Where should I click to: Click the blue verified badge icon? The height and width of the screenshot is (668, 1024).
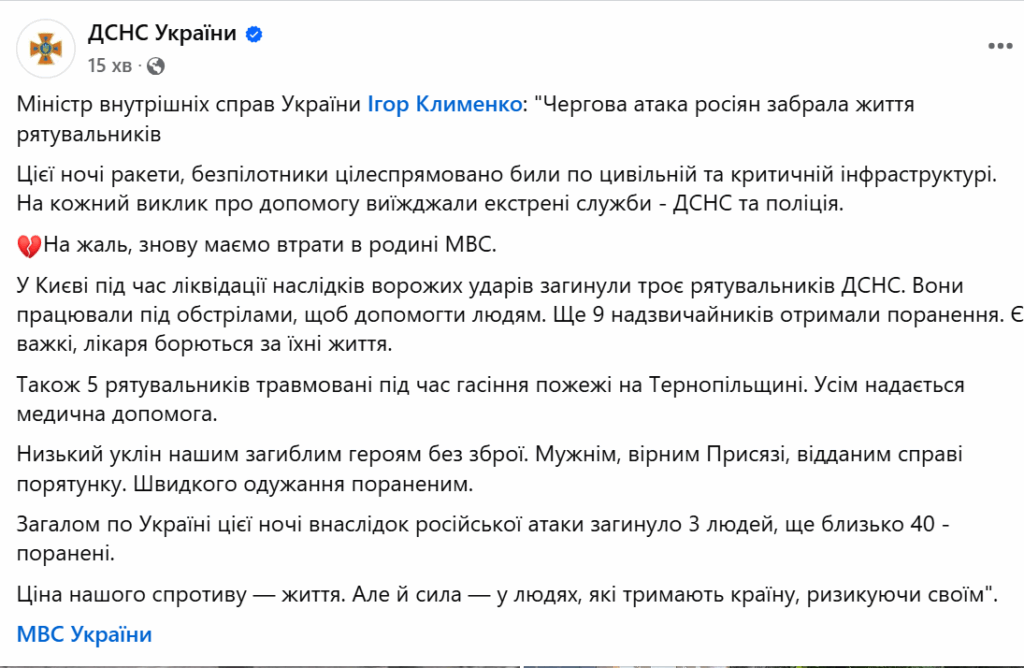[254, 34]
